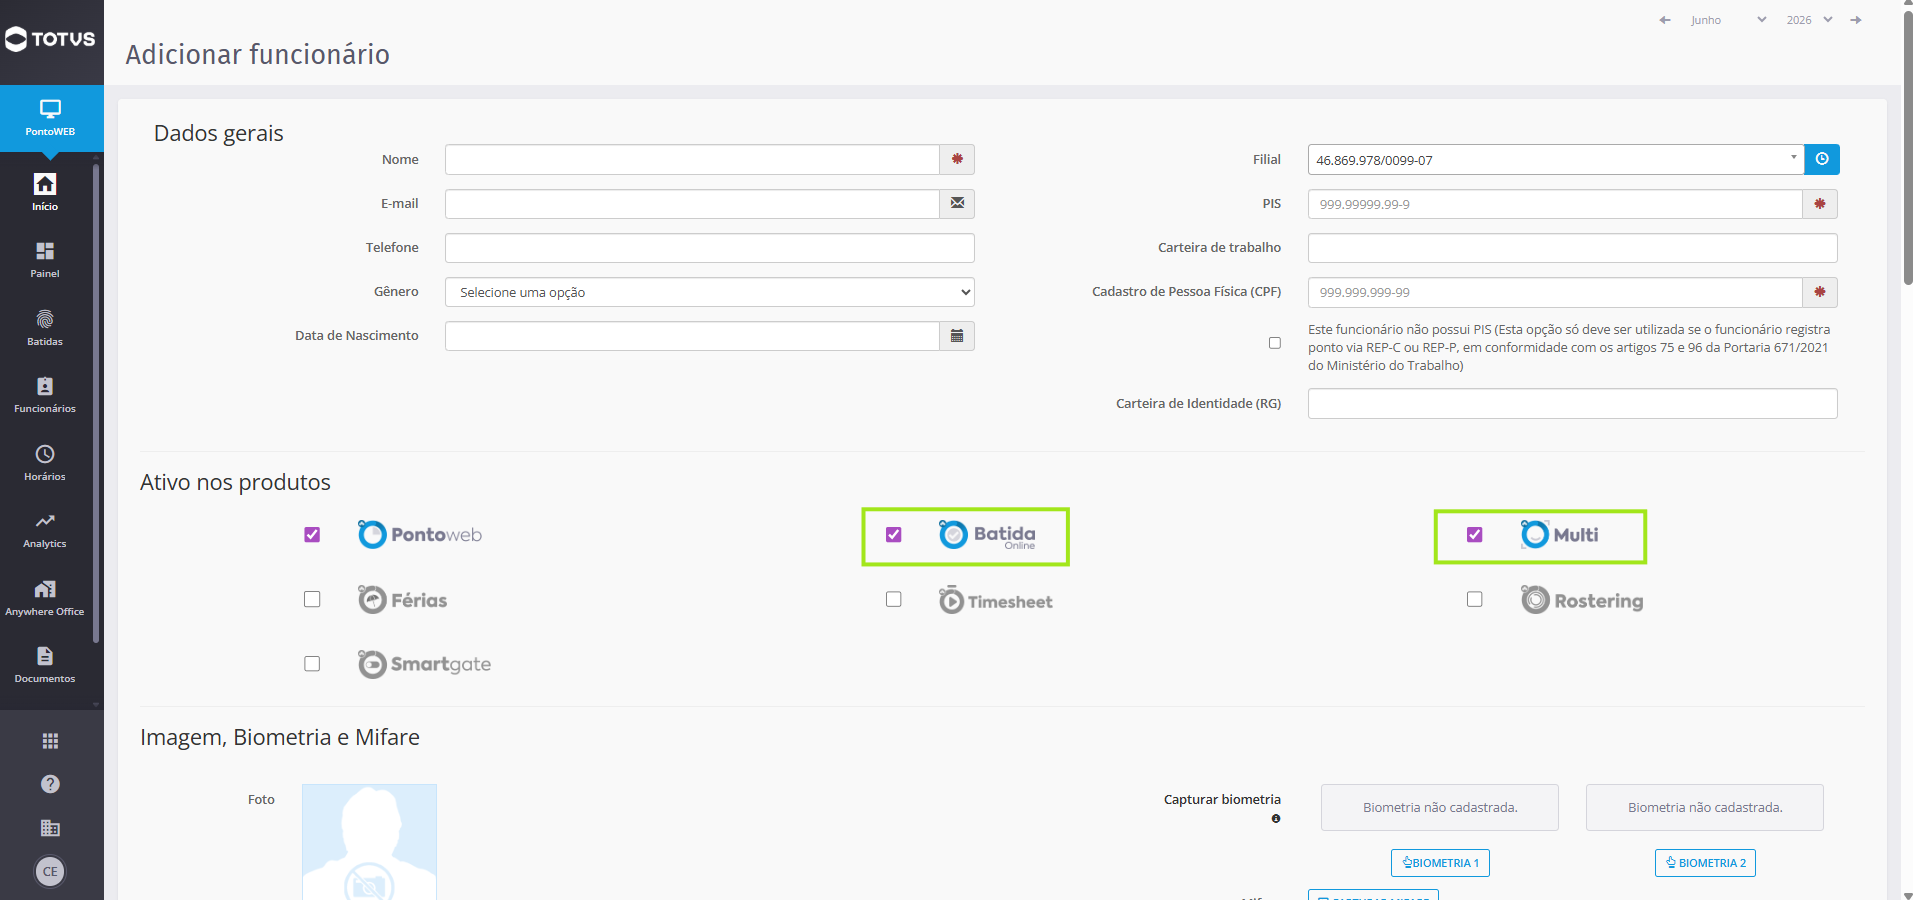This screenshot has height=900, width=1913.
Task: Click the page vertical scrollbar
Action: (x=1907, y=150)
